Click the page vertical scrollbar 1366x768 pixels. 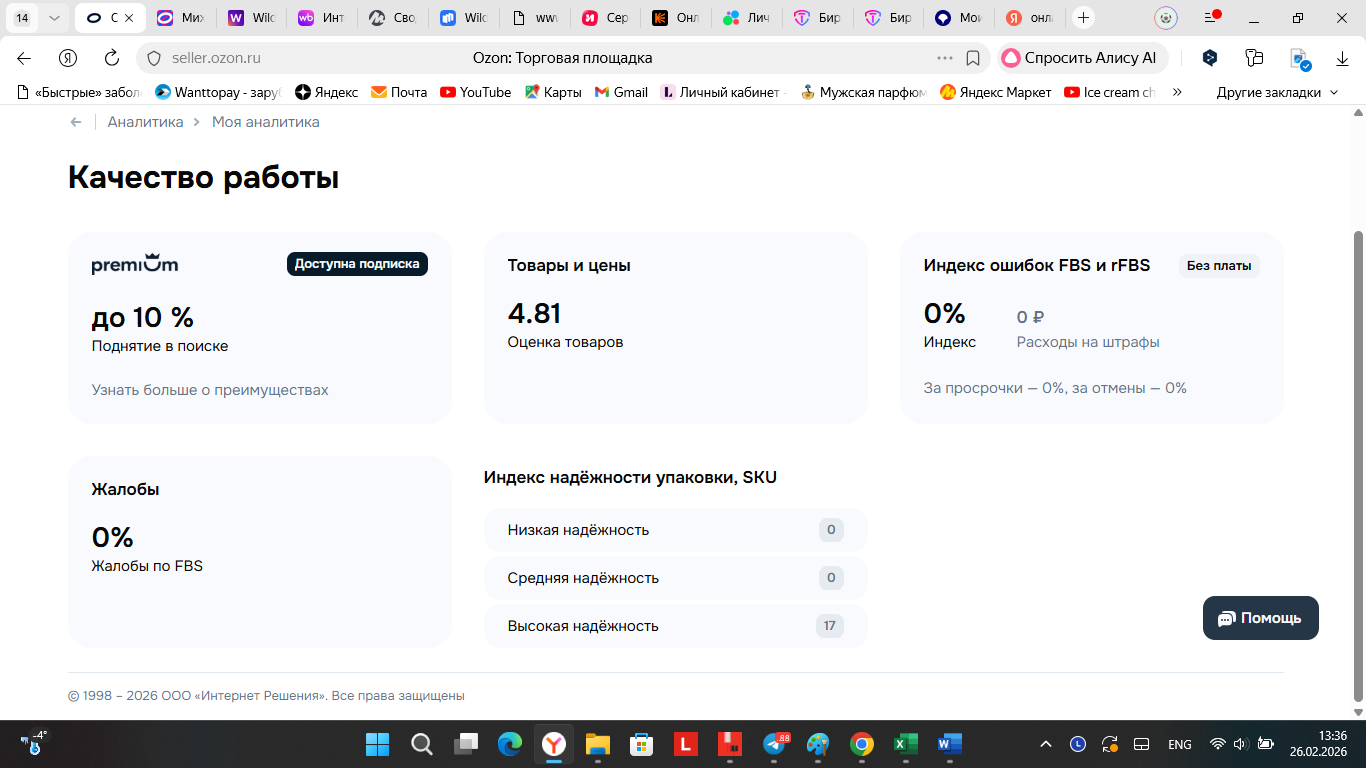[x=1357, y=466]
